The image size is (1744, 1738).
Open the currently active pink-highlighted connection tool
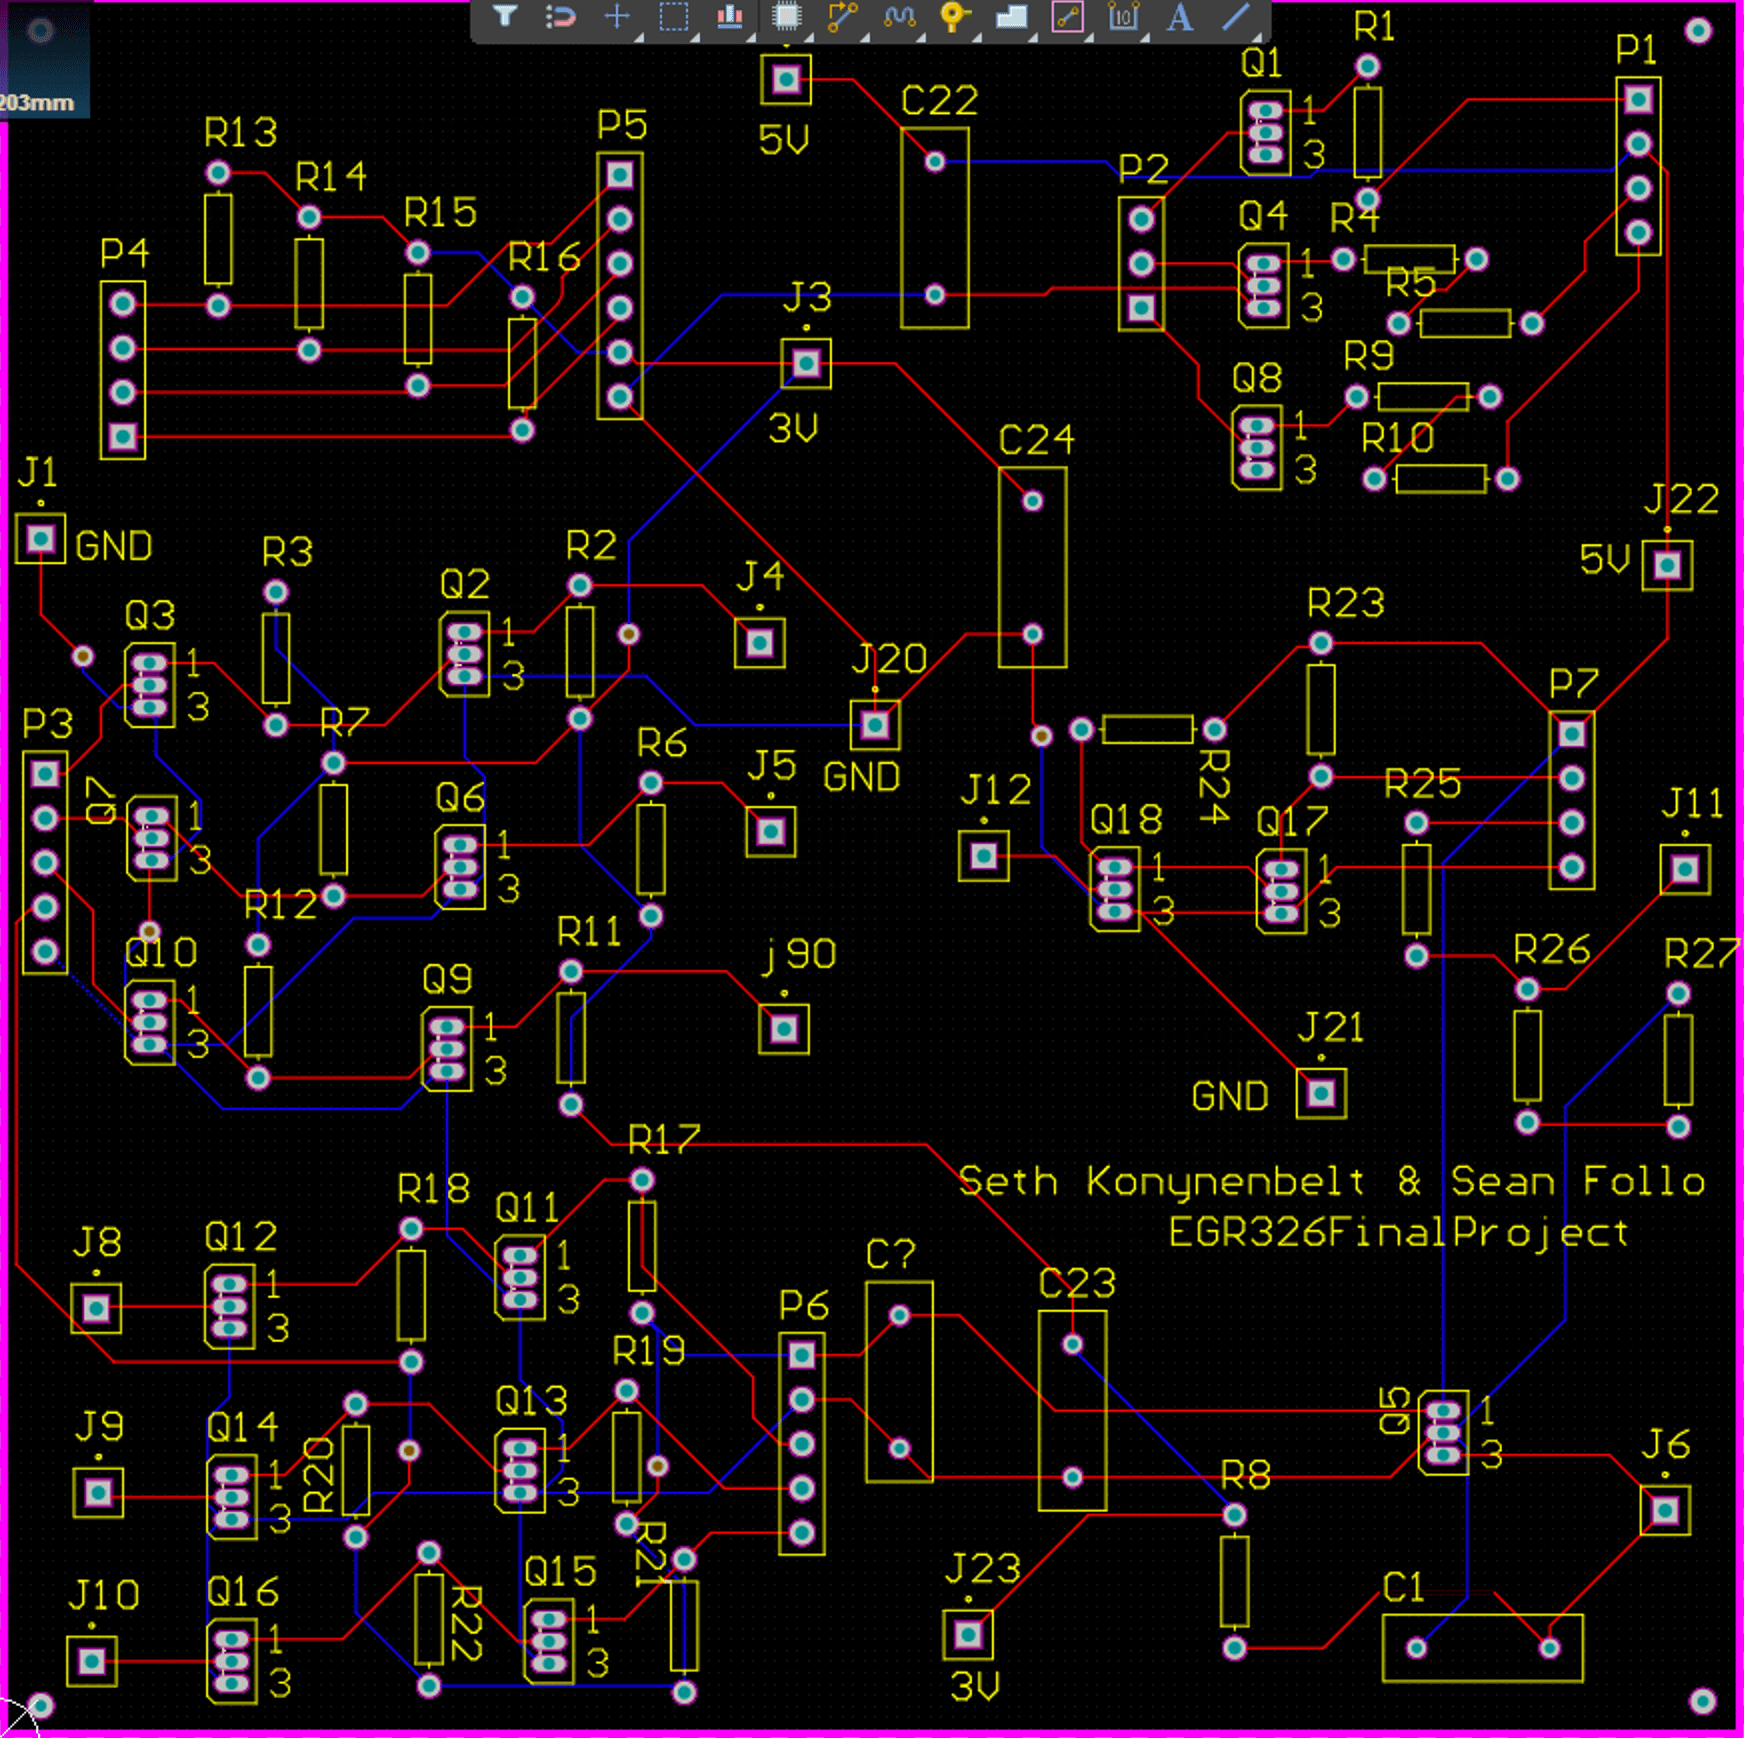click(x=1067, y=17)
